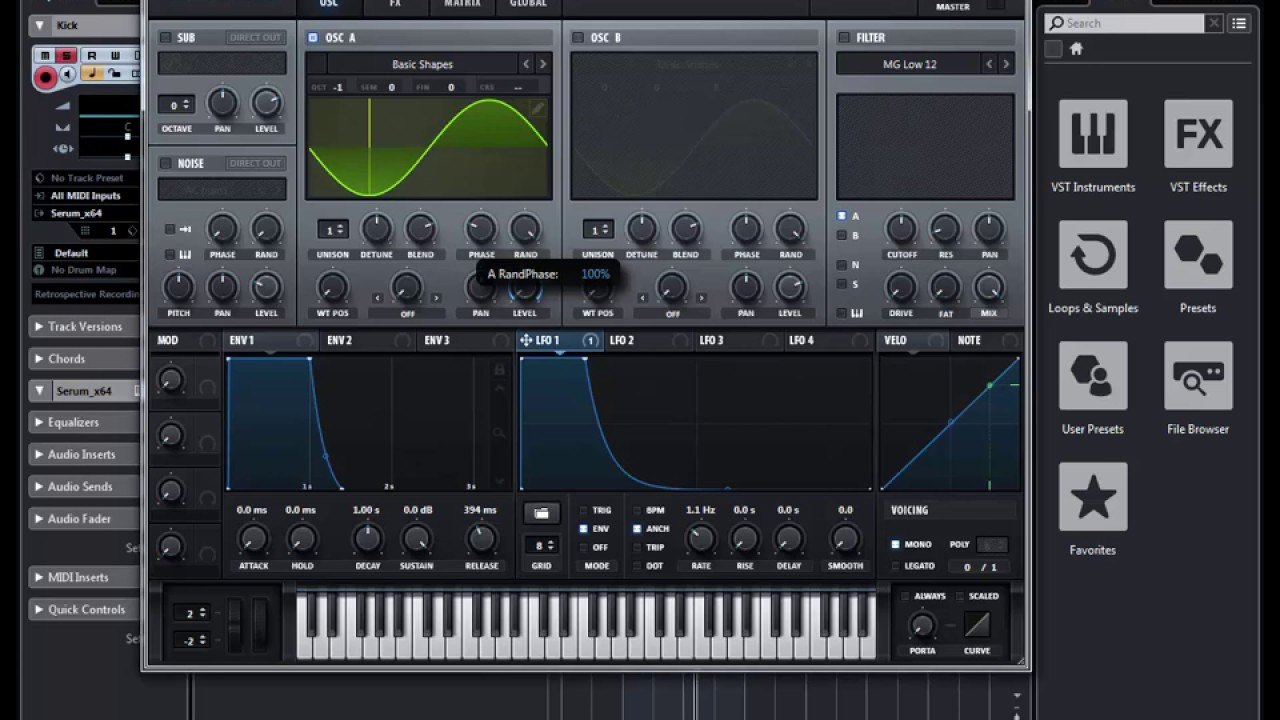Toggle MONO voicing checkbox

[x=895, y=545]
